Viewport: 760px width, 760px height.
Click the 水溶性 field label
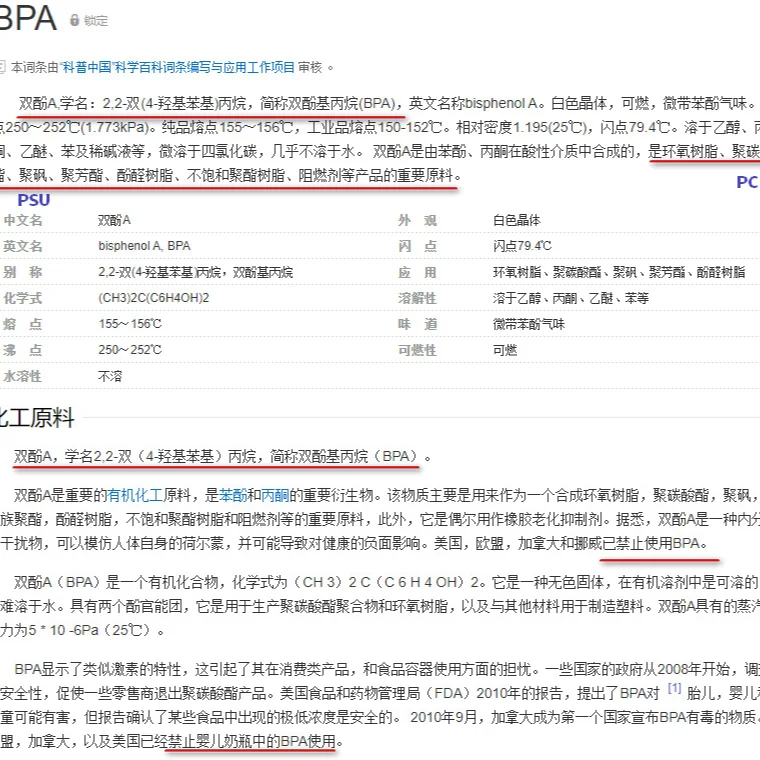point(23,376)
